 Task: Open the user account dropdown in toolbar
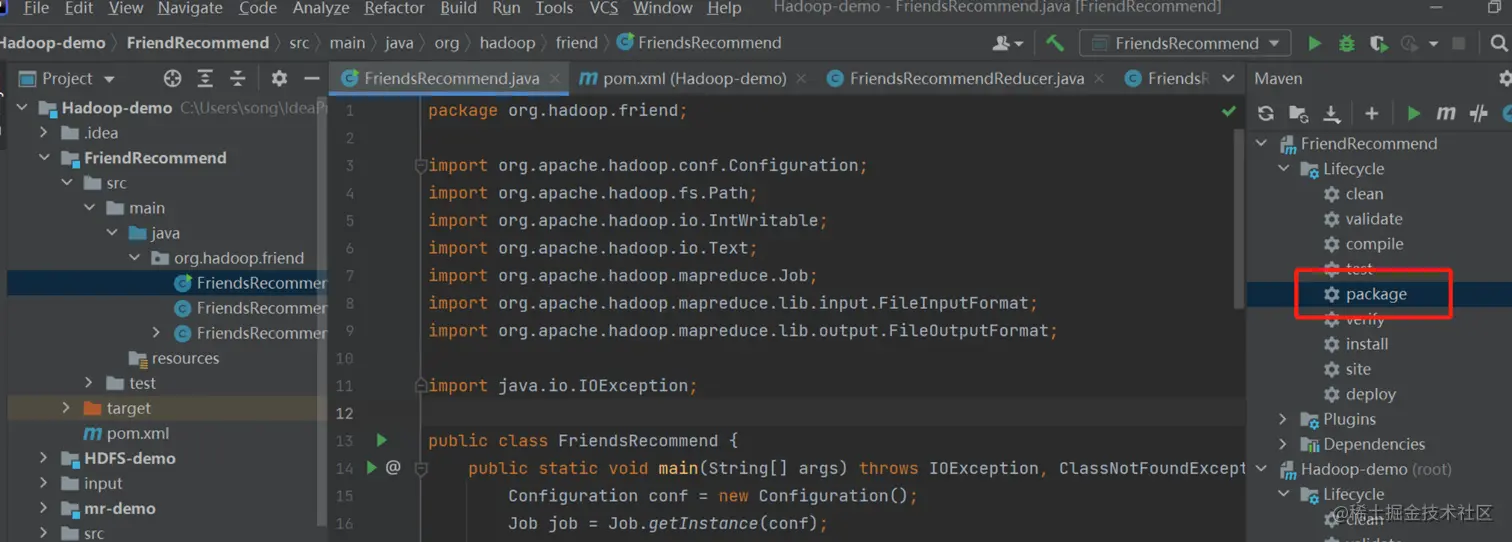pos(1007,43)
